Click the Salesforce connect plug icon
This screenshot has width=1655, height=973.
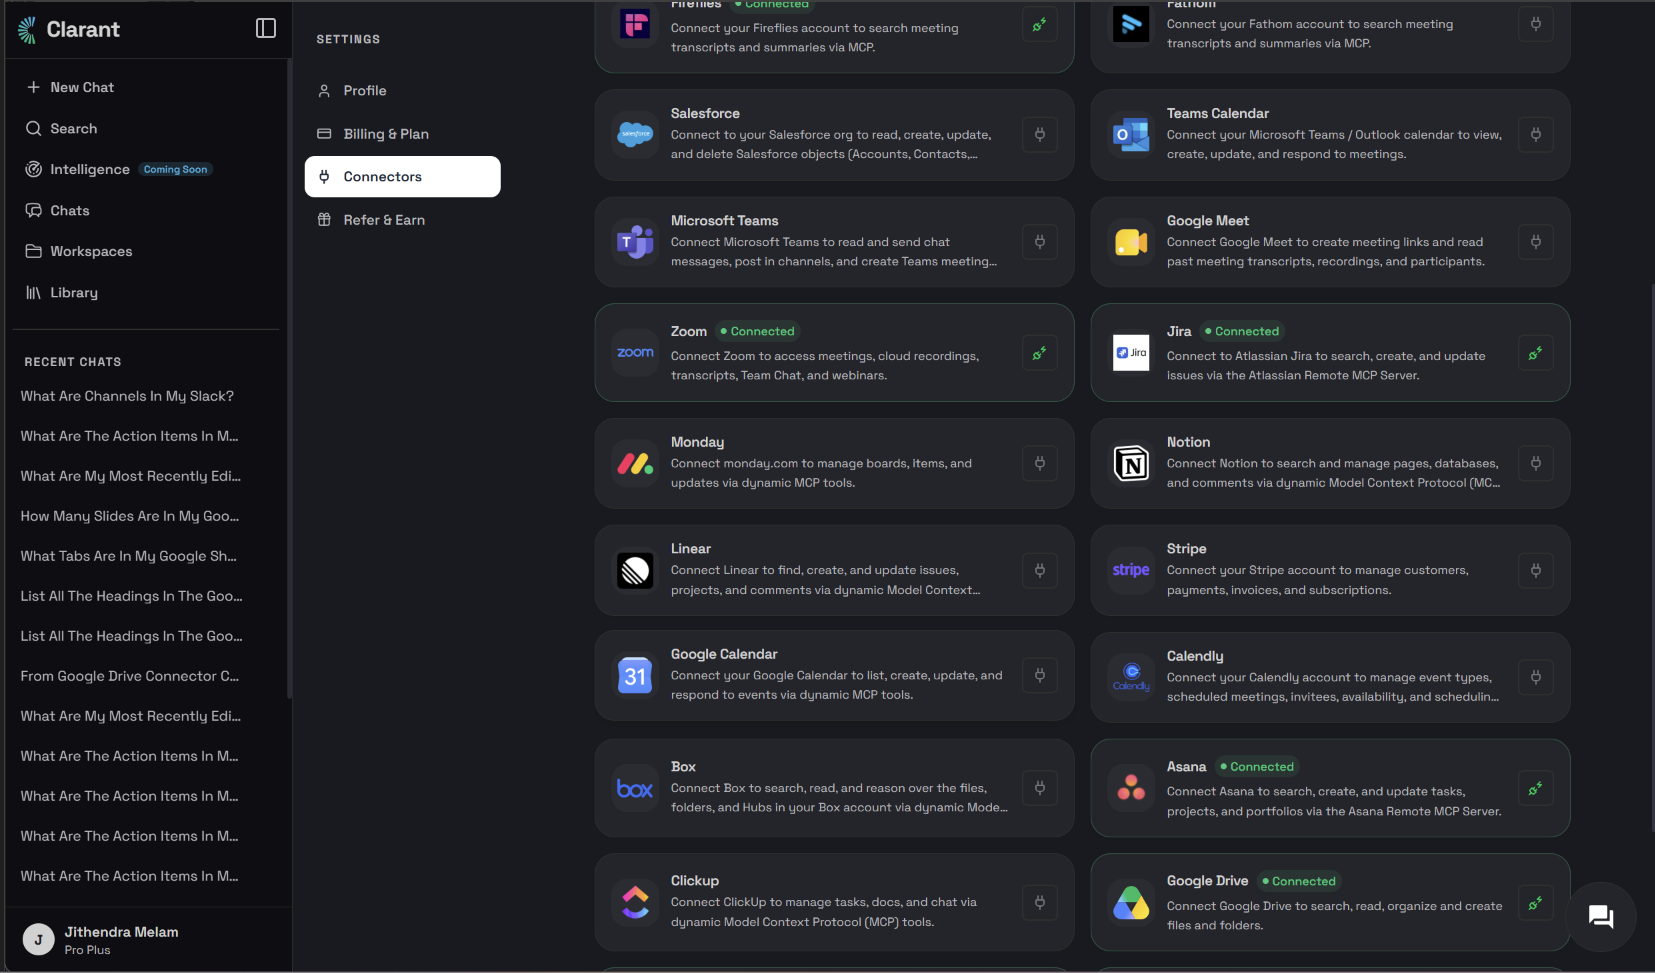pyautogui.click(x=1040, y=135)
